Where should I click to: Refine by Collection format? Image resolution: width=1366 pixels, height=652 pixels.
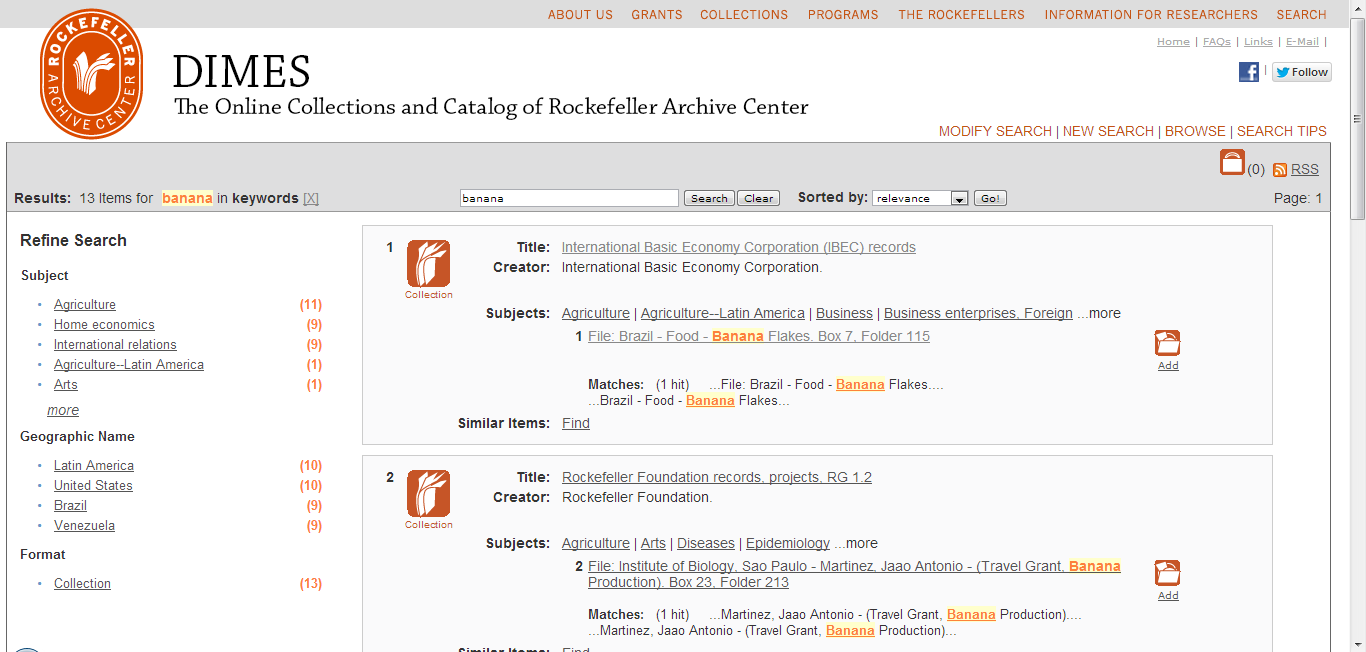82,584
